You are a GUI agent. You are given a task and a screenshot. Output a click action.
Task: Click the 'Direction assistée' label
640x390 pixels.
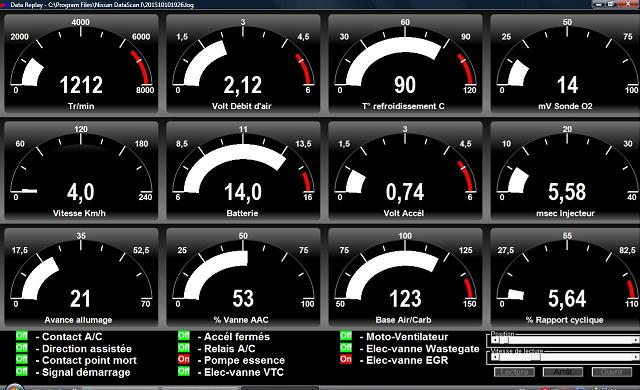(x=87, y=349)
